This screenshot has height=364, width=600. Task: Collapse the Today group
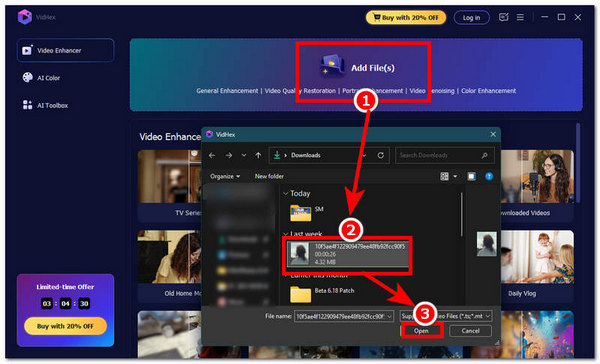click(285, 194)
